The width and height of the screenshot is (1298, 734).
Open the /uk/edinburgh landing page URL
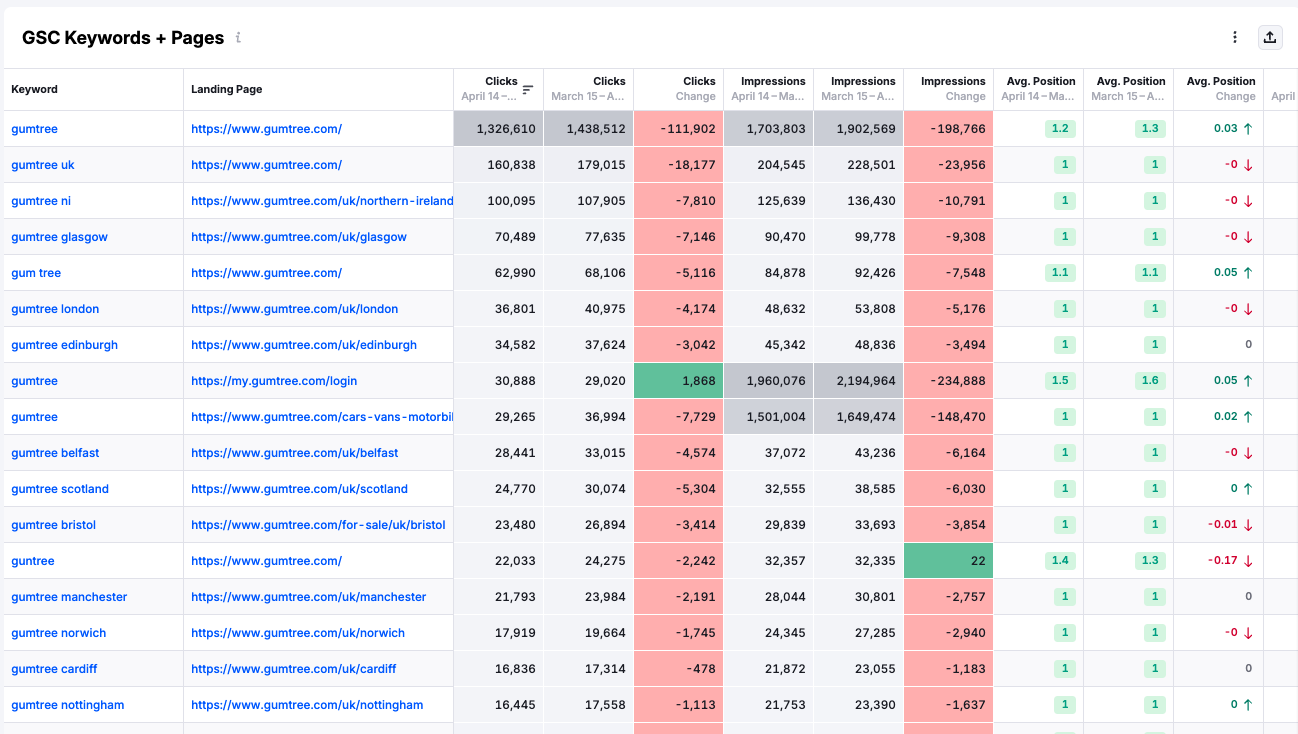pos(304,345)
